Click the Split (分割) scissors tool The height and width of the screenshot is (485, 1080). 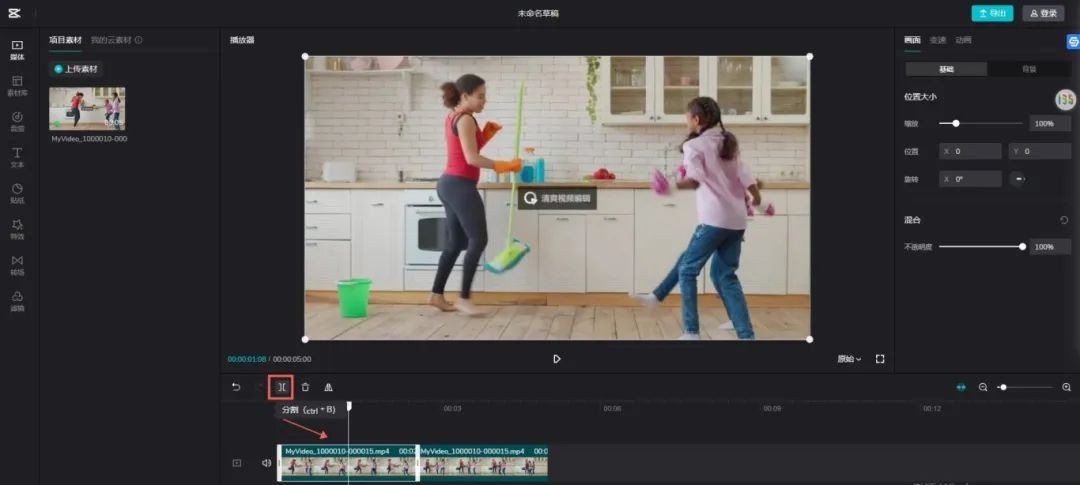click(282, 387)
